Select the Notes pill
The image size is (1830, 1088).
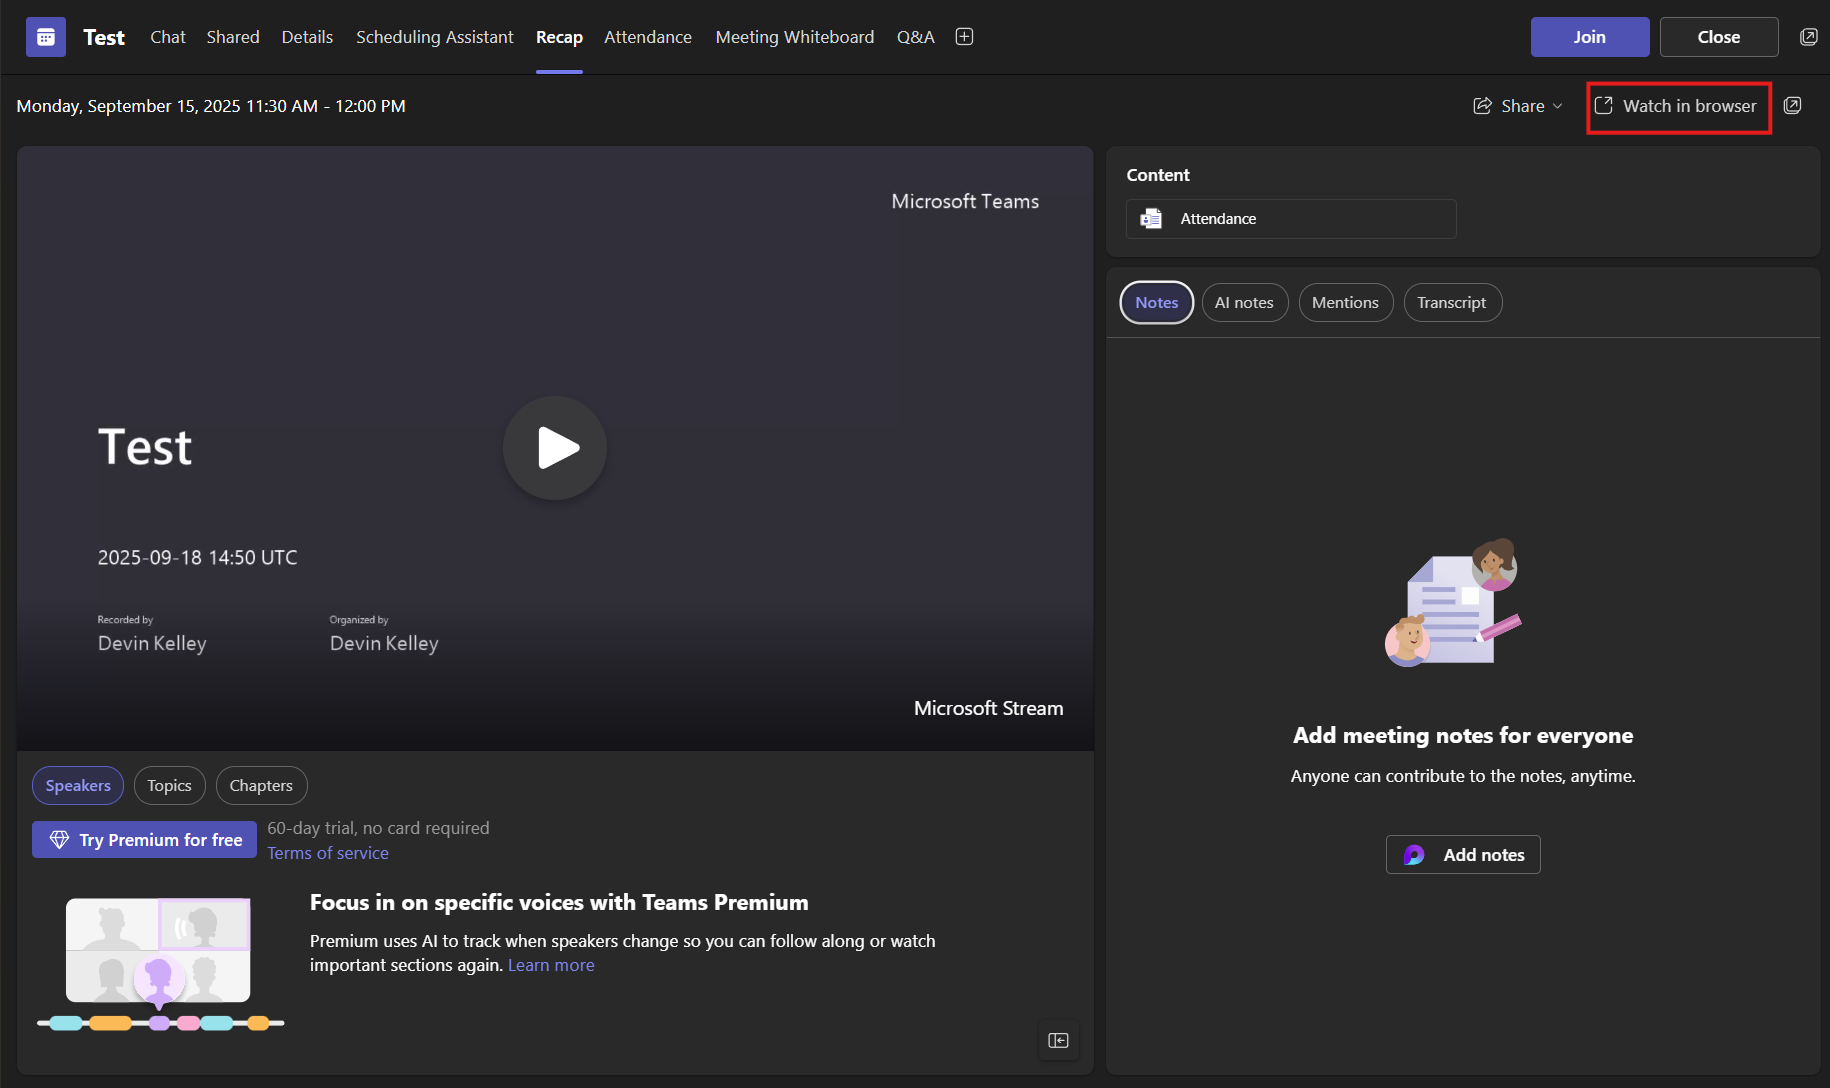[1156, 303]
